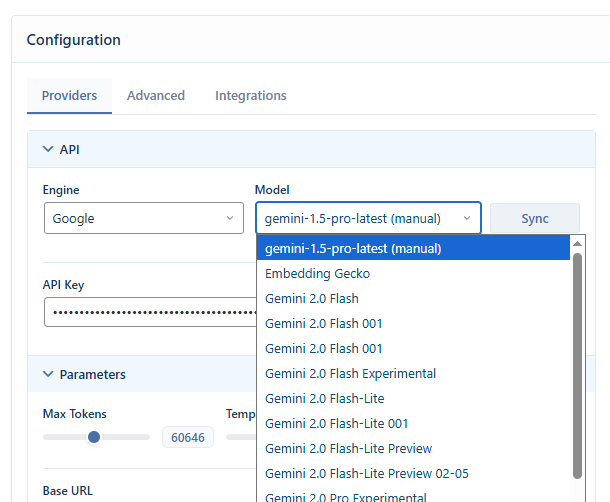Click the Model combo box dropdown arrow
This screenshot has width=610, height=502.
tap(466, 218)
